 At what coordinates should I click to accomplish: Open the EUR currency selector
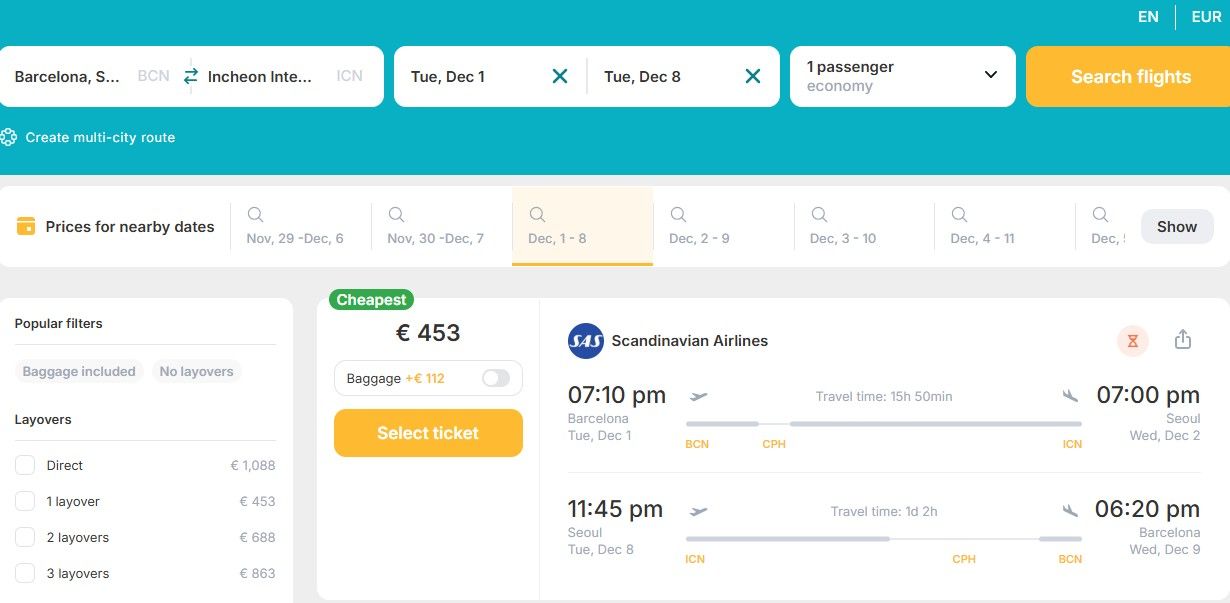[1205, 16]
